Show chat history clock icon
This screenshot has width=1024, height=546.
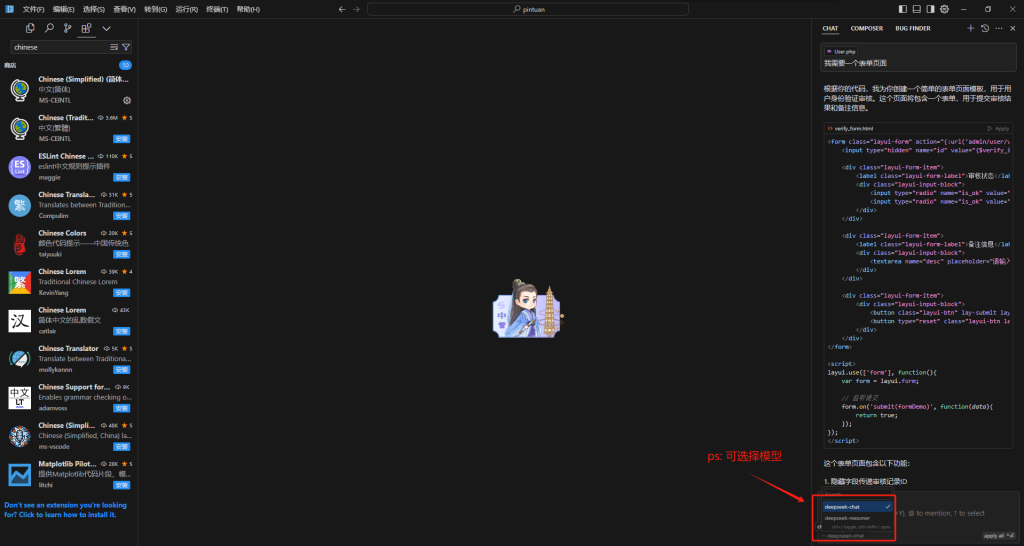[985, 28]
